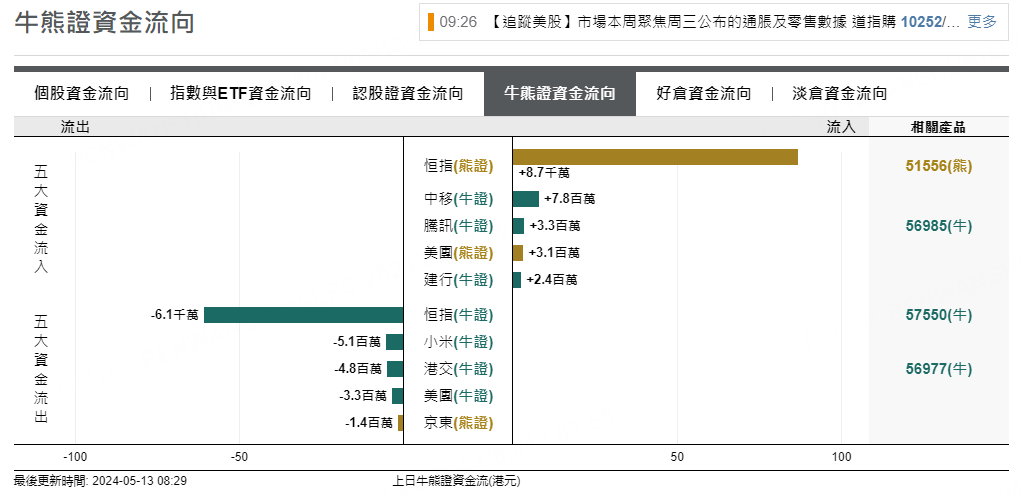Select the 牛熊證資金流向 tab
The width and height of the screenshot is (1021, 495).
pos(560,94)
